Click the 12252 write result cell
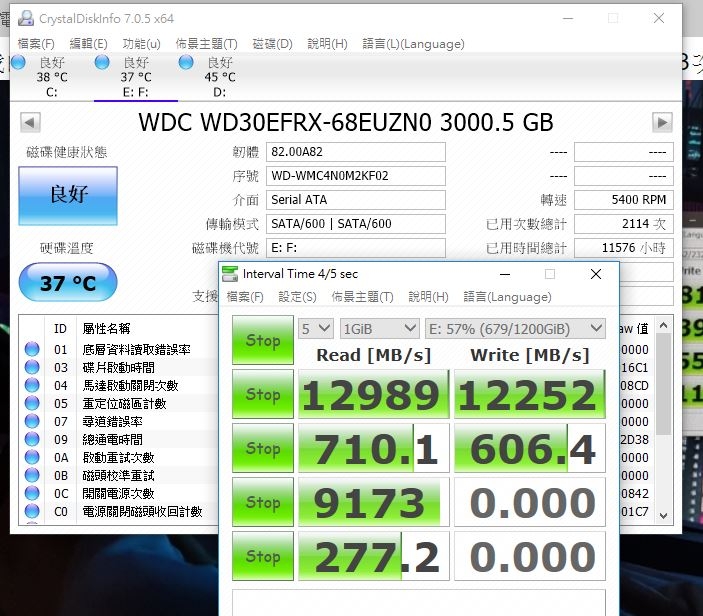 pyautogui.click(x=530, y=394)
